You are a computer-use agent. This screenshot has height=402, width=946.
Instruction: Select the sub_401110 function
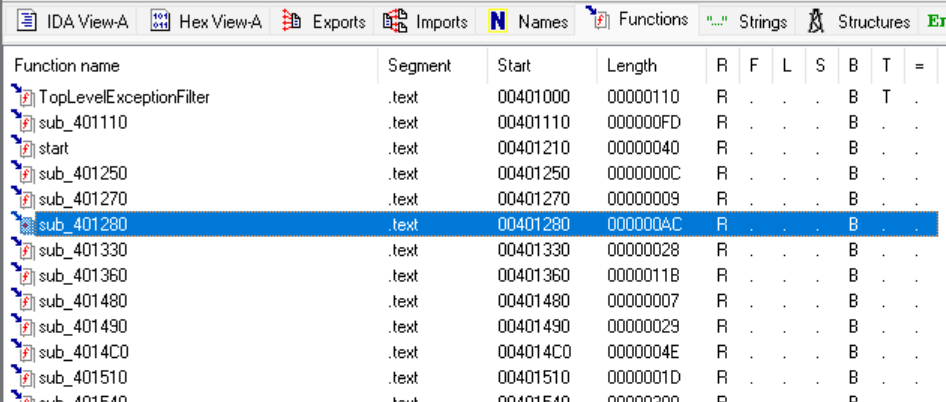point(474,123)
